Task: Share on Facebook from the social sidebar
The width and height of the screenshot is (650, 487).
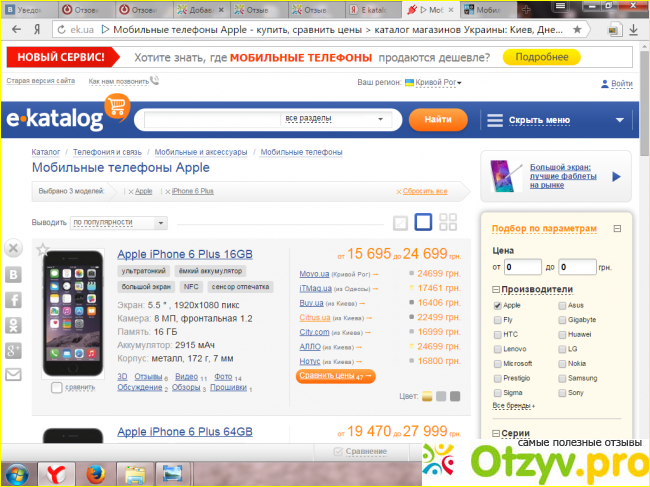Action: point(13,299)
